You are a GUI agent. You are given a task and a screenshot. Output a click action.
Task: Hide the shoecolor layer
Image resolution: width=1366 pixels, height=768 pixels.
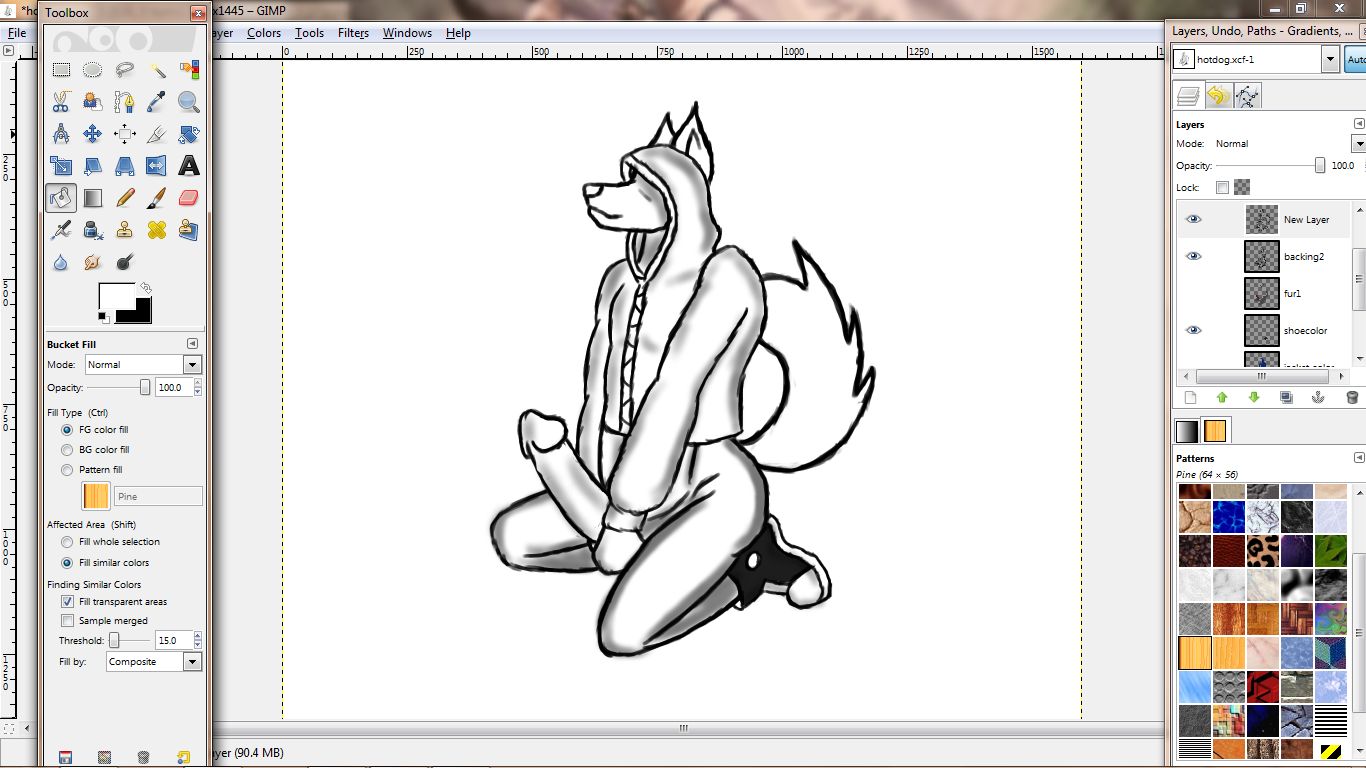[x=1193, y=330]
